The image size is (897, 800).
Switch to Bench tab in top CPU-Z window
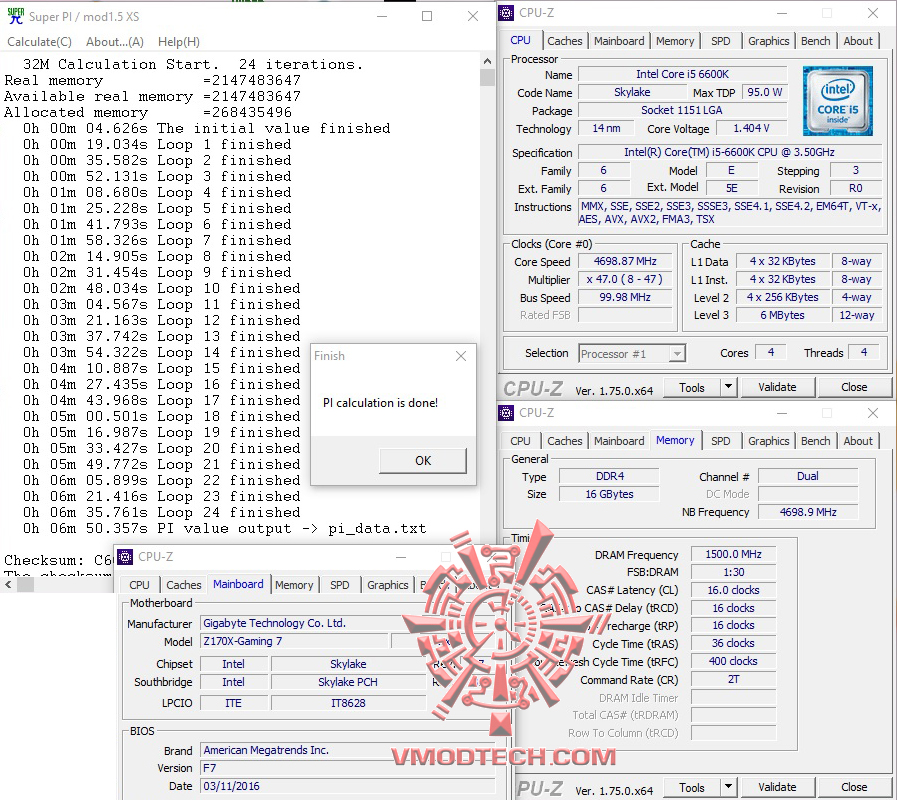pos(815,41)
